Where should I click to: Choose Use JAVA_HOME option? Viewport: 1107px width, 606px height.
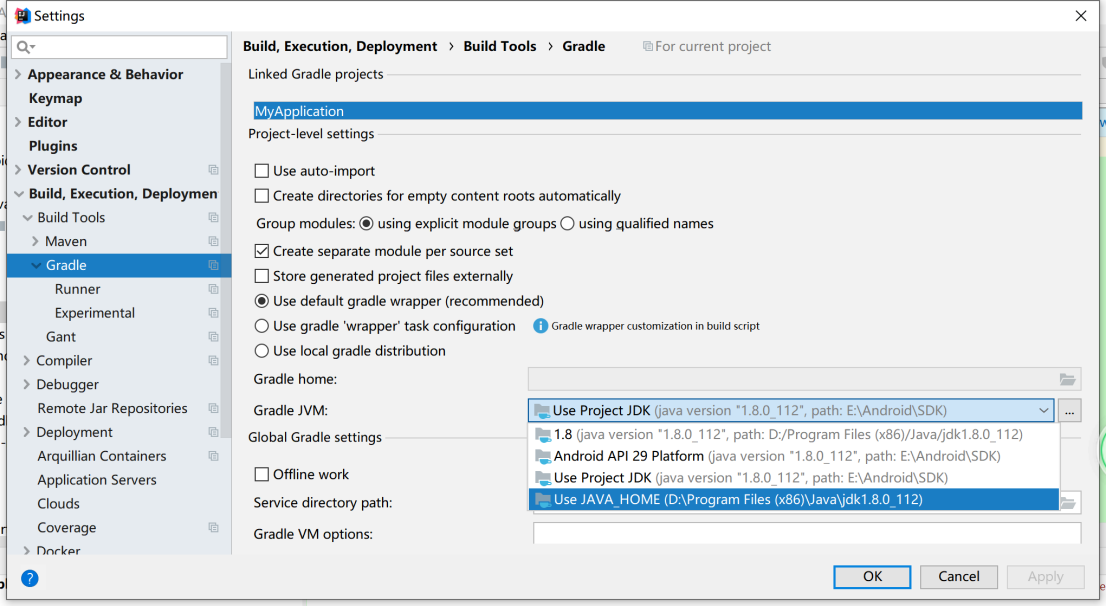pos(794,499)
